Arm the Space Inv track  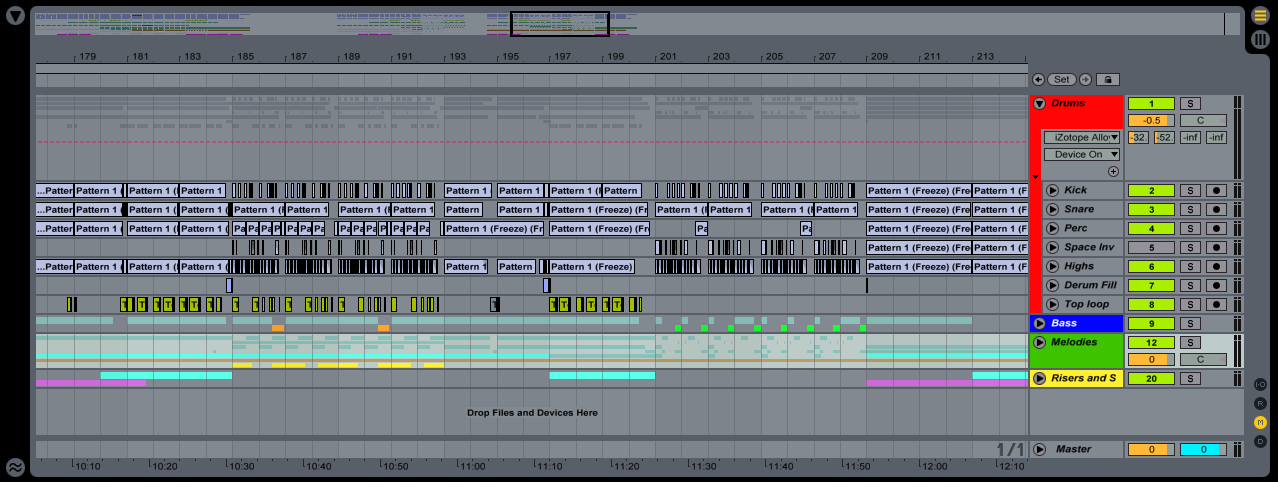1216,247
